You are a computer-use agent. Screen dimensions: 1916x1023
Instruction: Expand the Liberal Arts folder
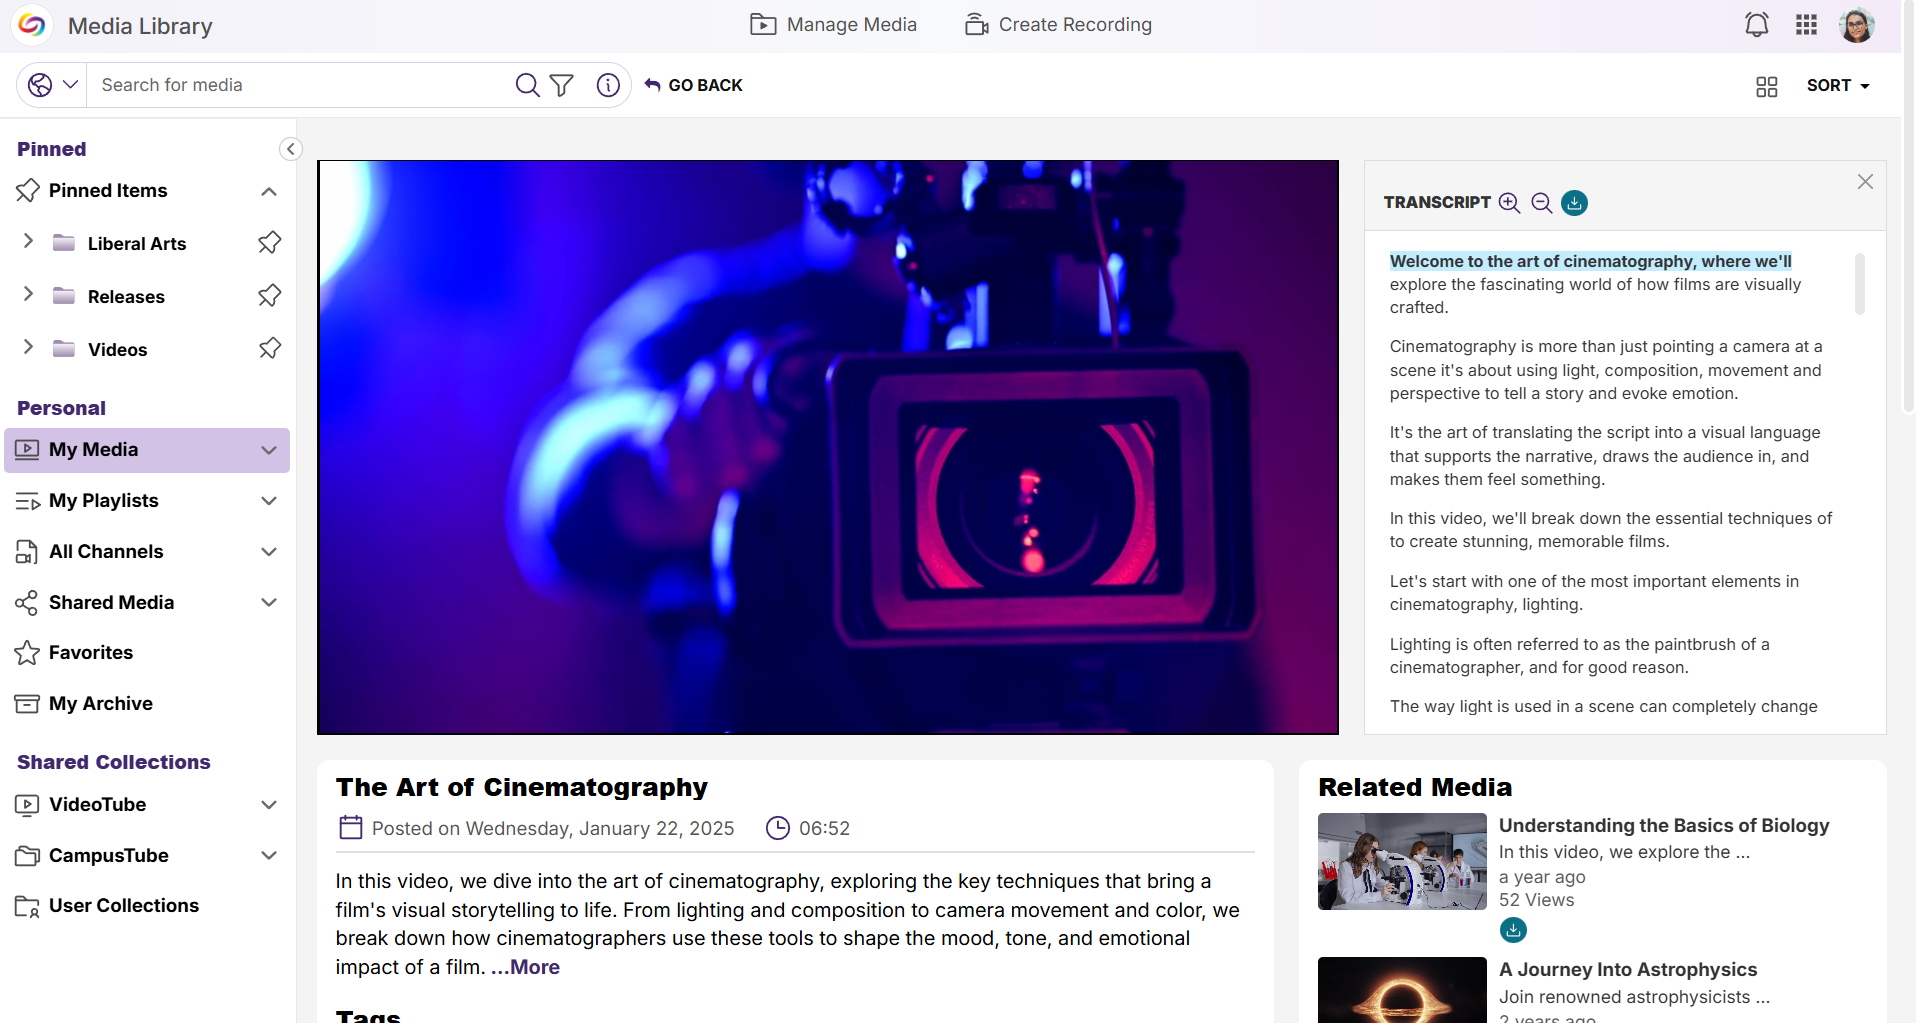click(28, 241)
